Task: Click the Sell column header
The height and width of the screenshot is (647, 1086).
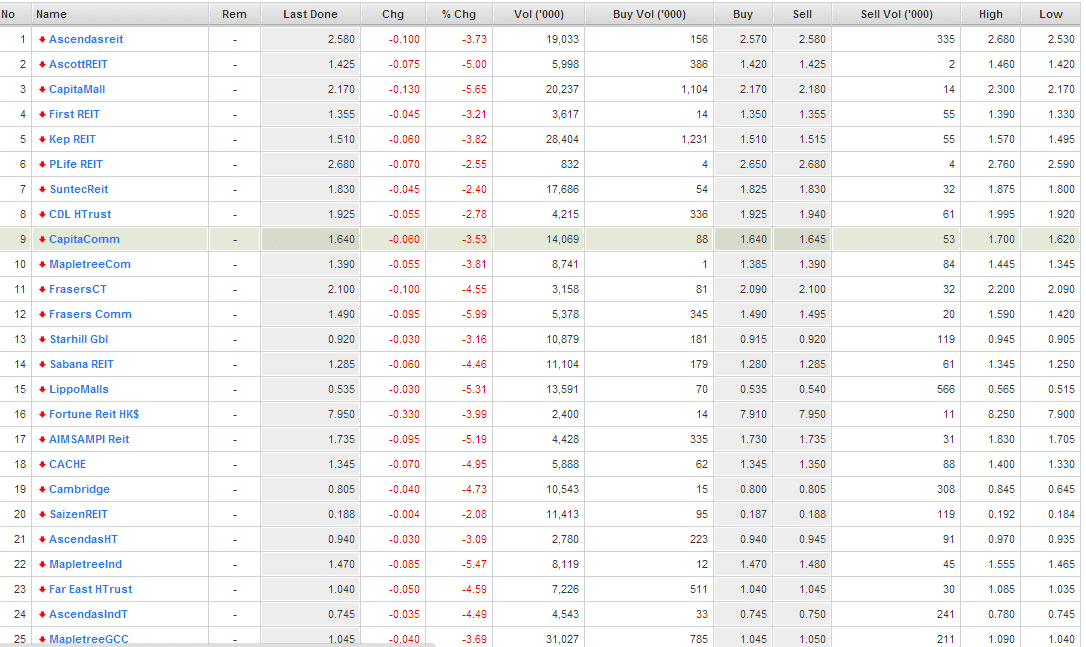Action: coord(802,14)
